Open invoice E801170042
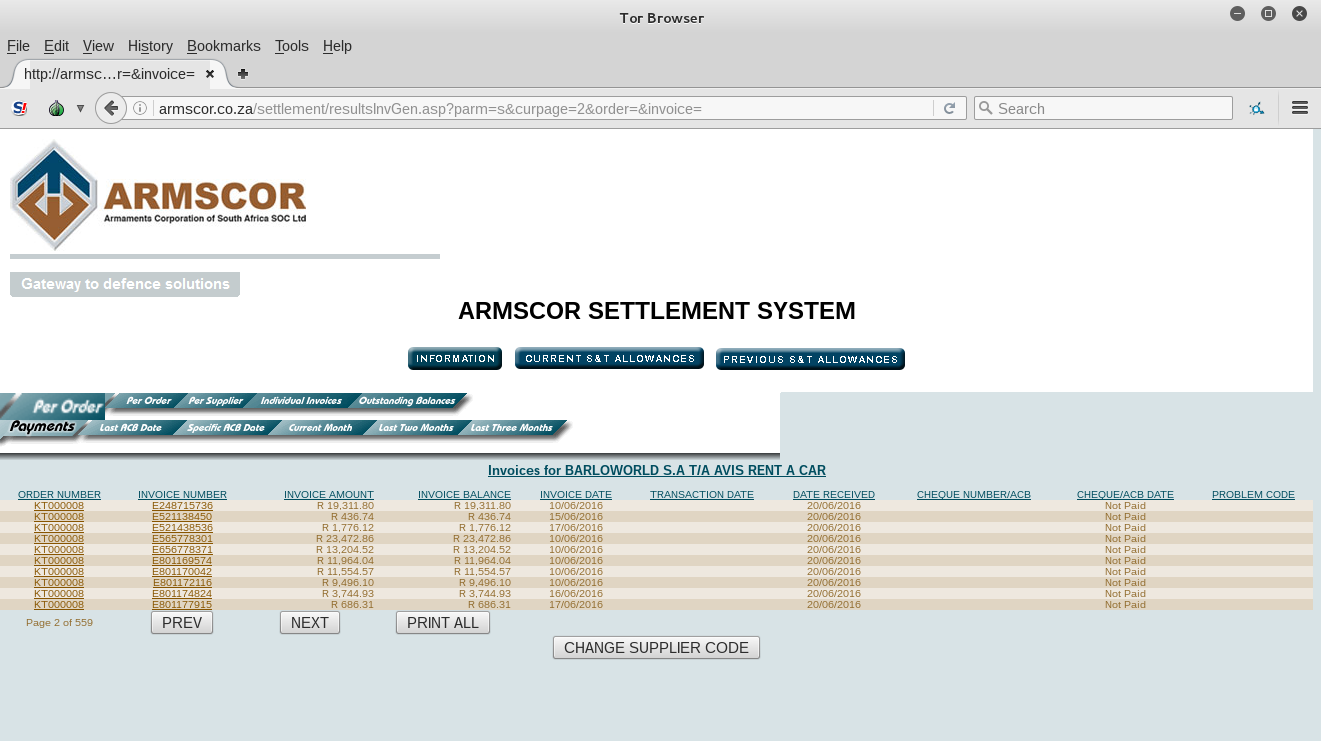Image resolution: width=1321 pixels, height=741 pixels. point(182,572)
